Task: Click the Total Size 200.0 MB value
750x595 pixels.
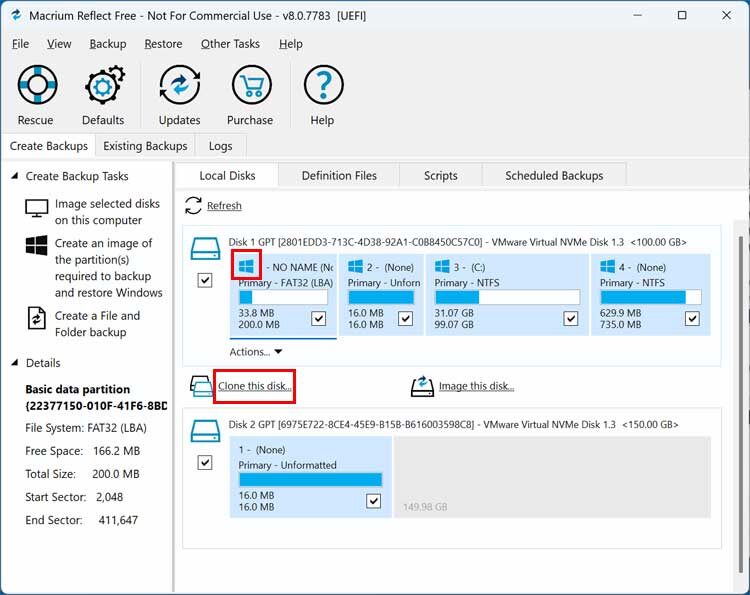Action: 116,474
